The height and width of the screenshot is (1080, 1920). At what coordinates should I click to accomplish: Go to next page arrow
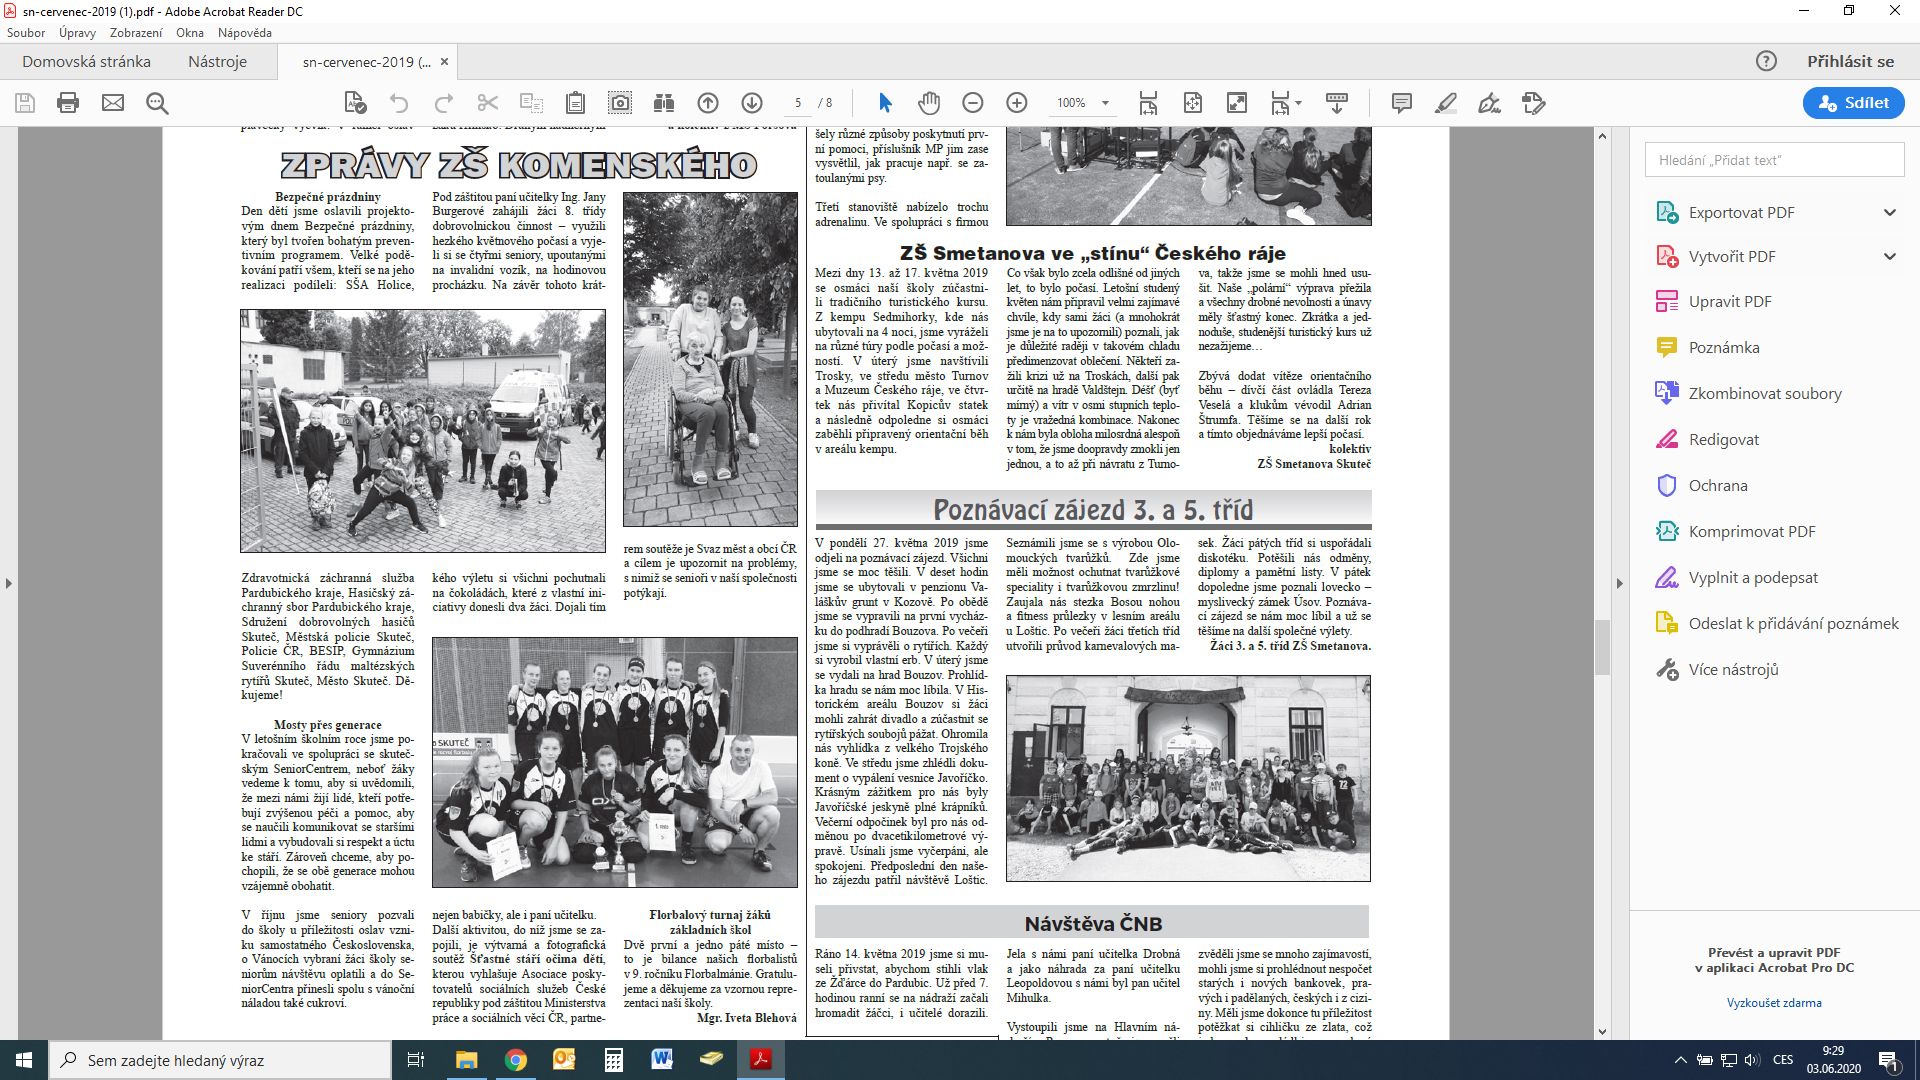752,103
